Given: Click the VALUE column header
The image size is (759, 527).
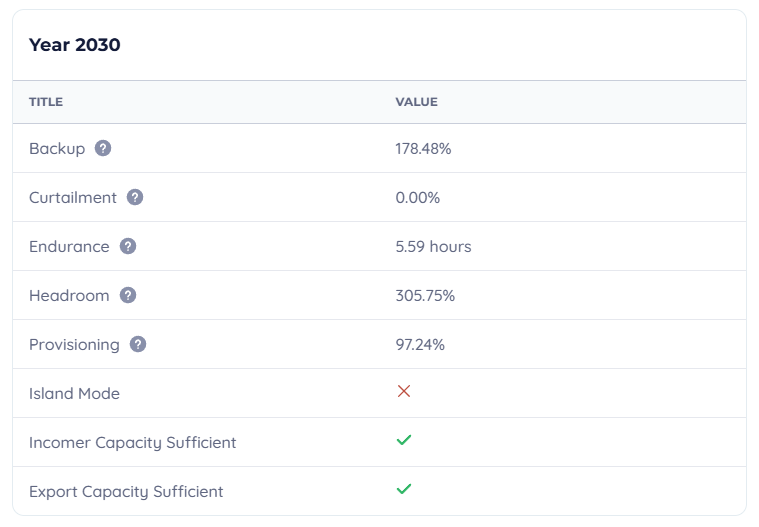Looking at the screenshot, I should coord(416,102).
